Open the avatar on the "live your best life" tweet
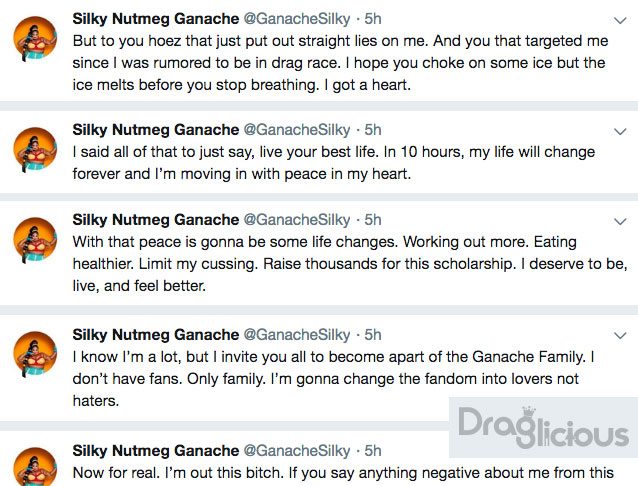Viewport: 638px width, 486px height. [x=35, y=149]
